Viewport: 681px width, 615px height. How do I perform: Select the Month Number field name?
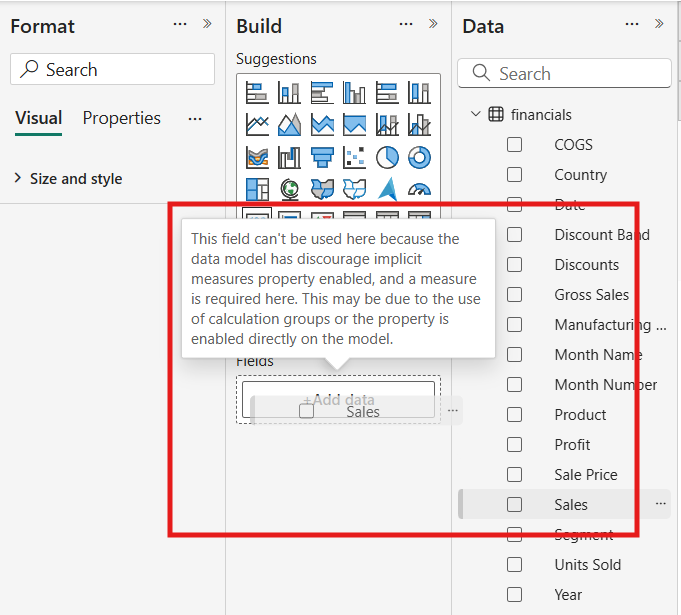606,385
